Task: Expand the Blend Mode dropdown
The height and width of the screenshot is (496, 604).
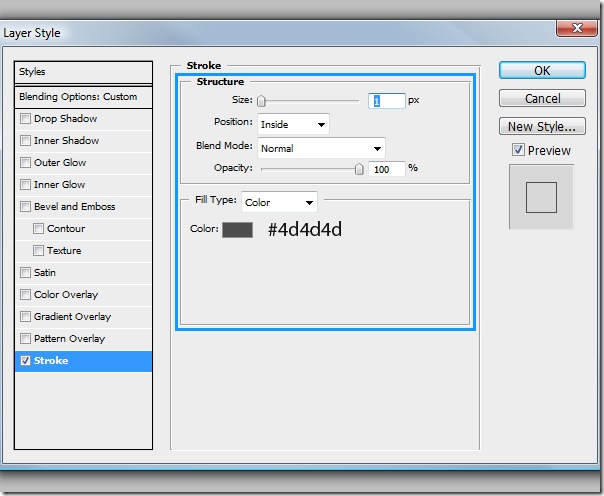Action: point(321,148)
